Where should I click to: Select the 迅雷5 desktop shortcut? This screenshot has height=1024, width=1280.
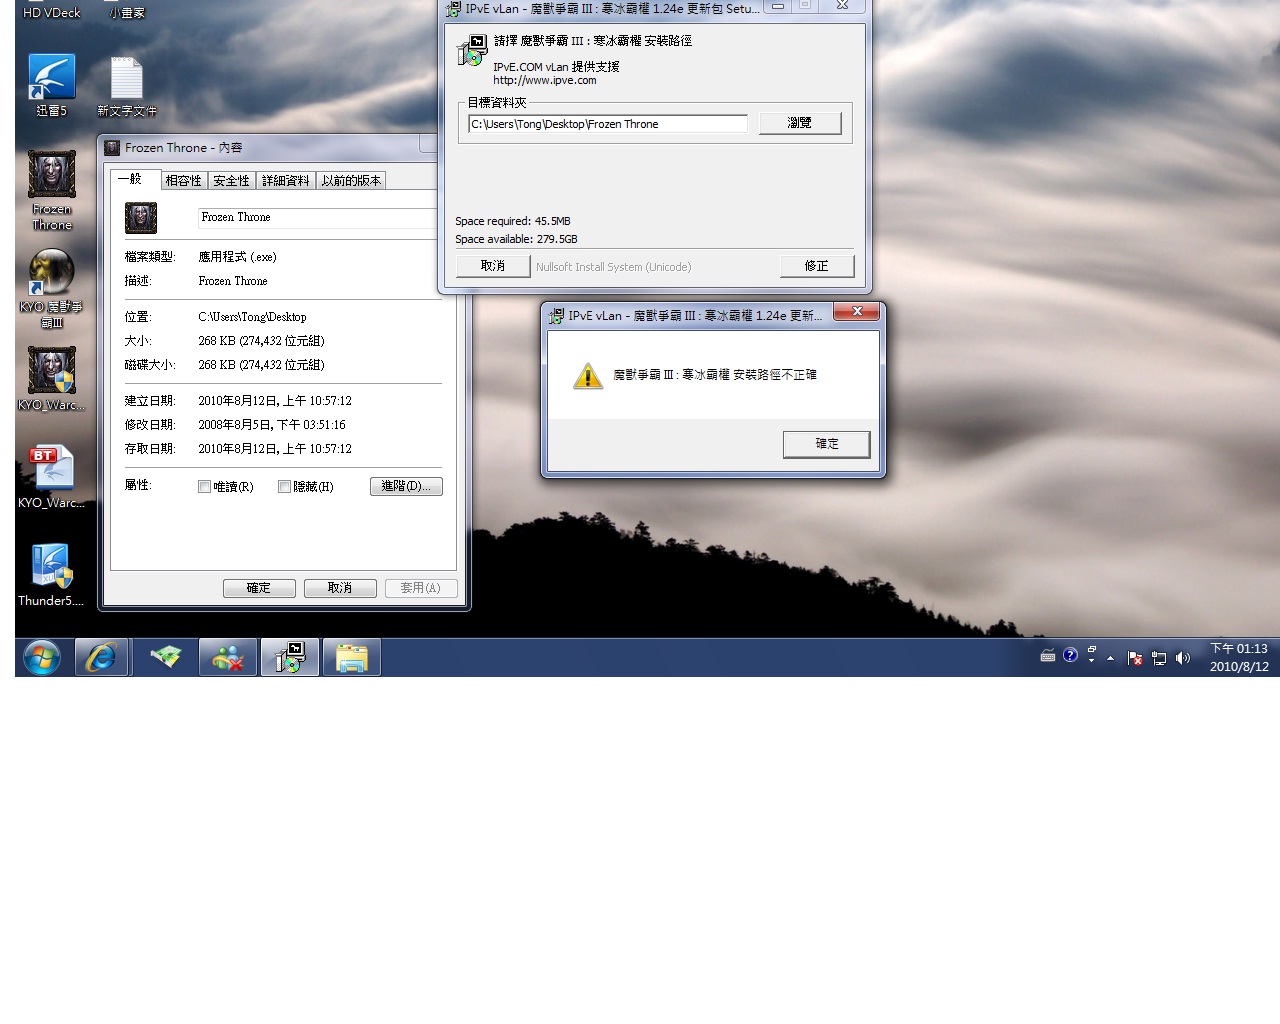pos(51,86)
